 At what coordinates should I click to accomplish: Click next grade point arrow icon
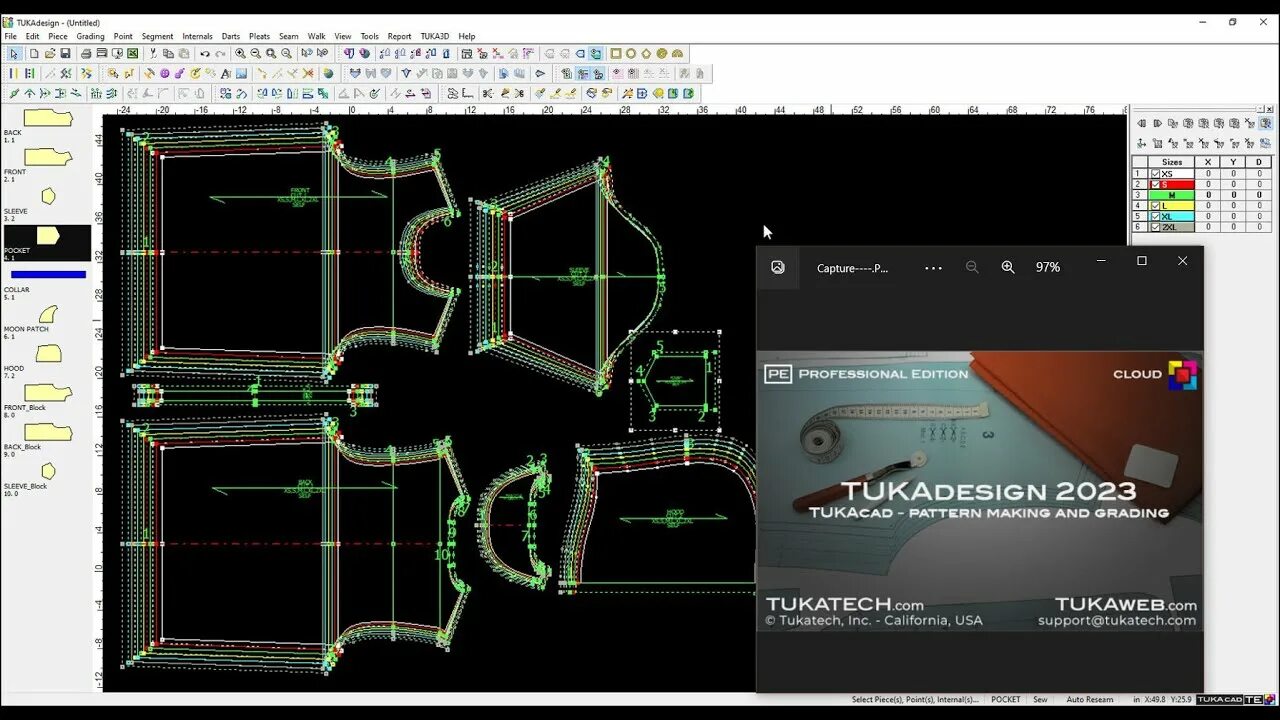tap(1158, 123)
